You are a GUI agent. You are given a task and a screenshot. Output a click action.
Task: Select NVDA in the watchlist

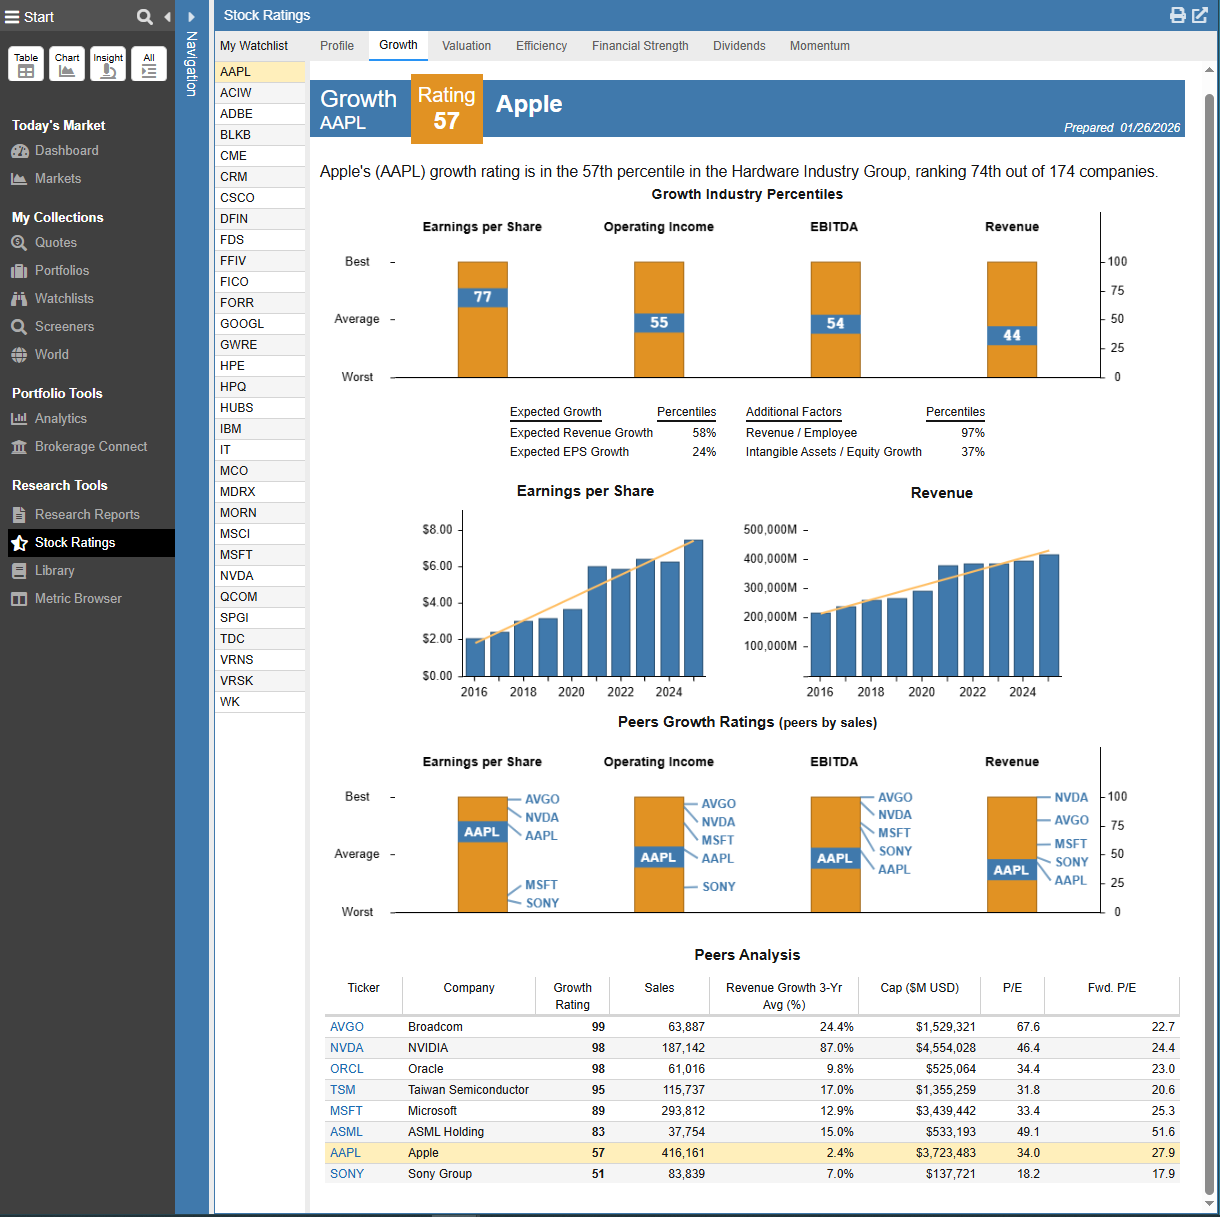tap(237, 576)
